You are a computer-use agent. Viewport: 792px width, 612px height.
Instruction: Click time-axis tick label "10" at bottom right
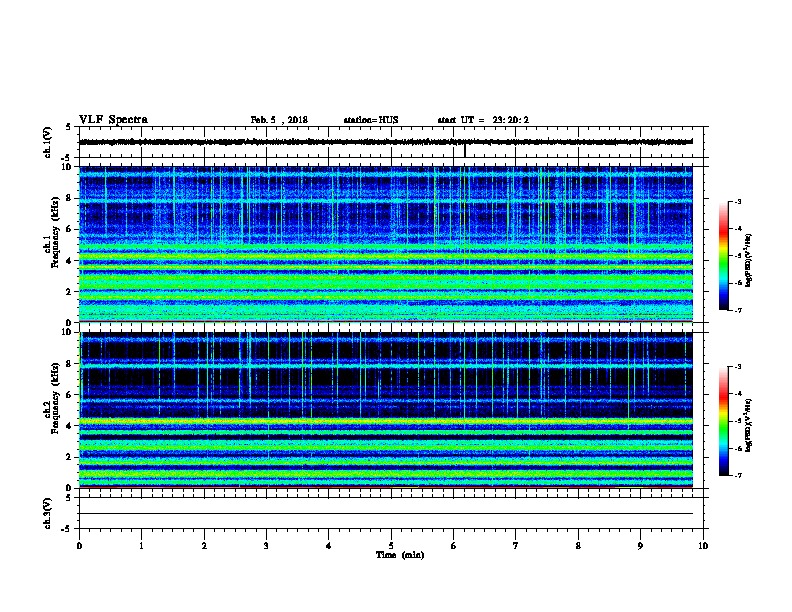[703, 546]
